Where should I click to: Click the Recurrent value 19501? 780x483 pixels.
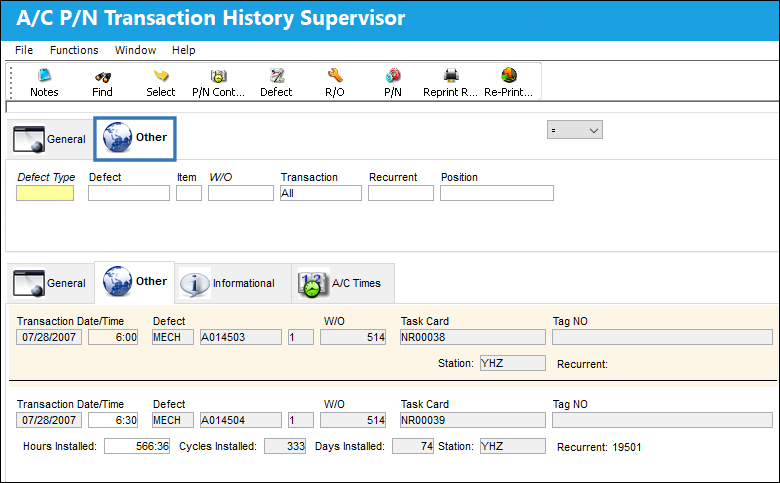(x=627, y=447)
